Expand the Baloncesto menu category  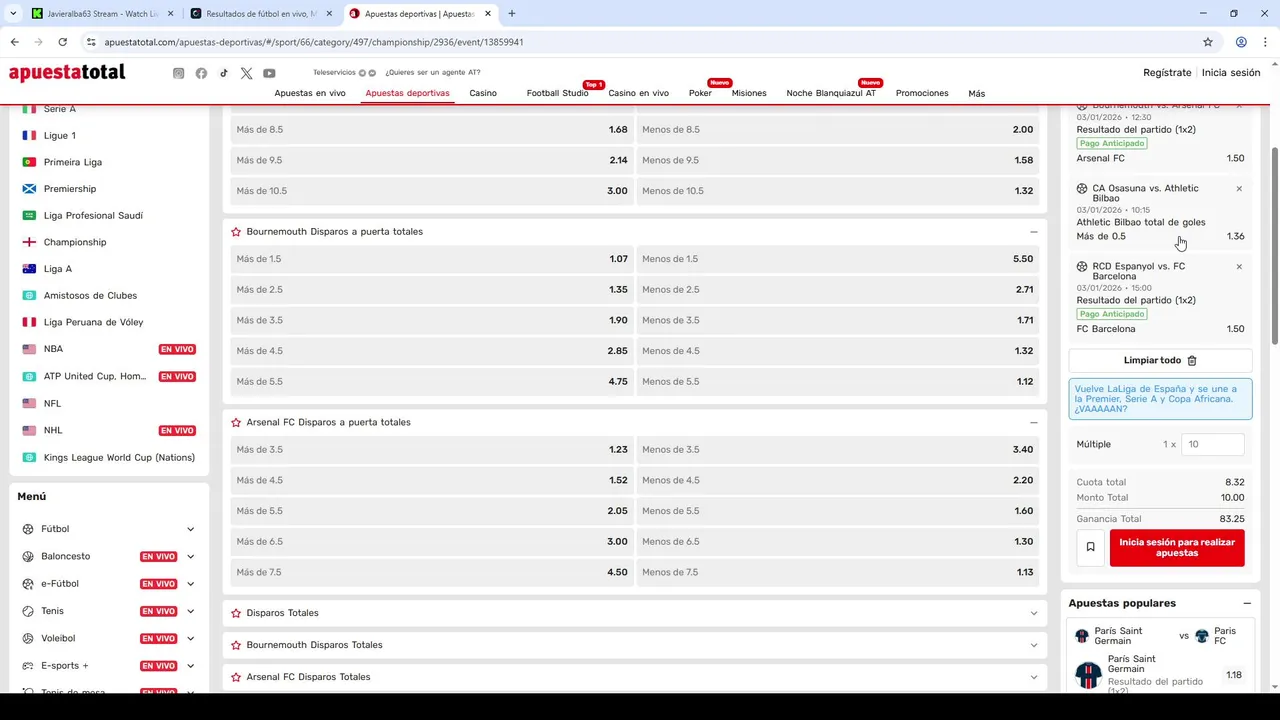[190, 557]
